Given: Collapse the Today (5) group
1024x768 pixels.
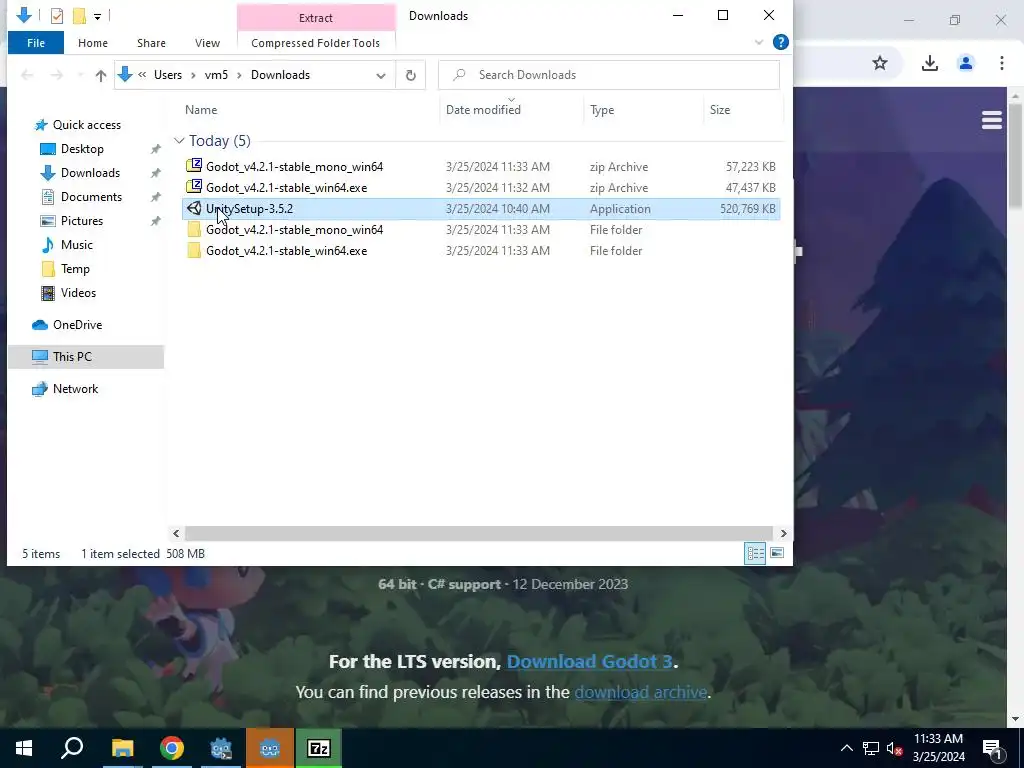Looking at the screenshot, I should pos(179,141).
